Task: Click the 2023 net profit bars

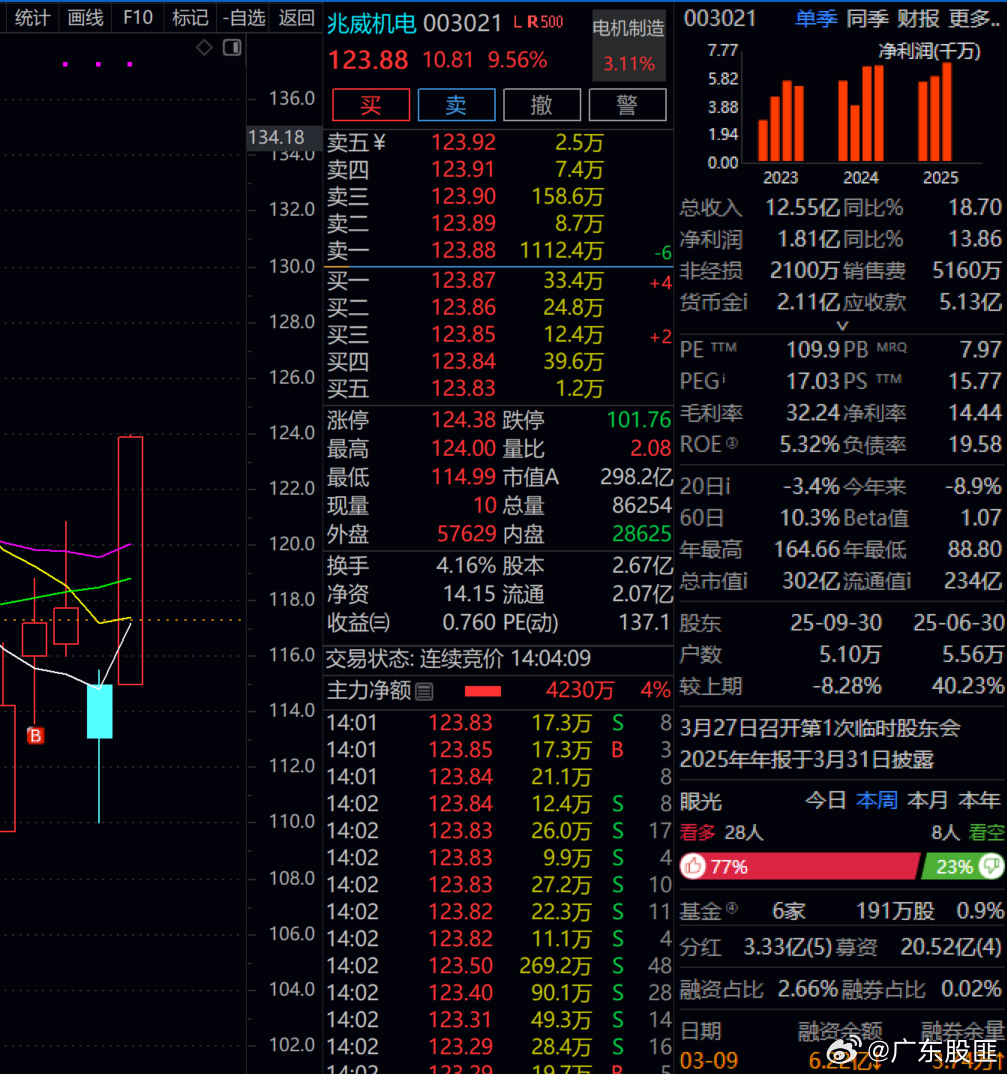Action: pos(781,121)
